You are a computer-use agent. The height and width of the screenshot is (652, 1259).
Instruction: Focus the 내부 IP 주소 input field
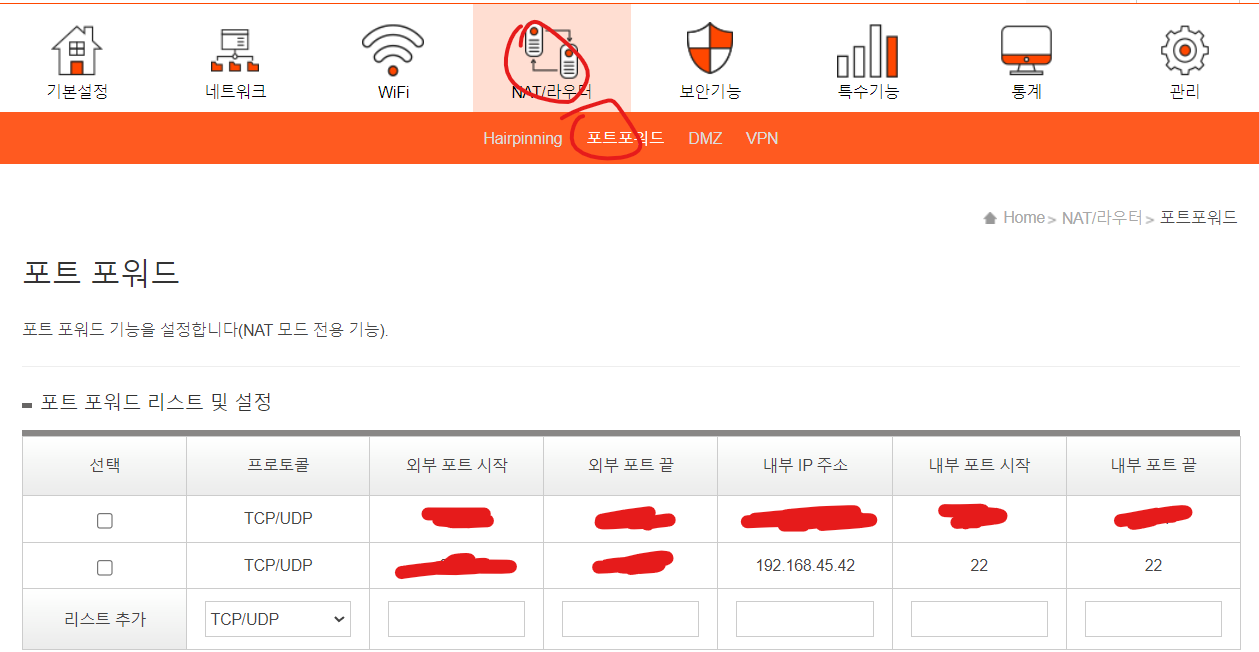[804, 620]
